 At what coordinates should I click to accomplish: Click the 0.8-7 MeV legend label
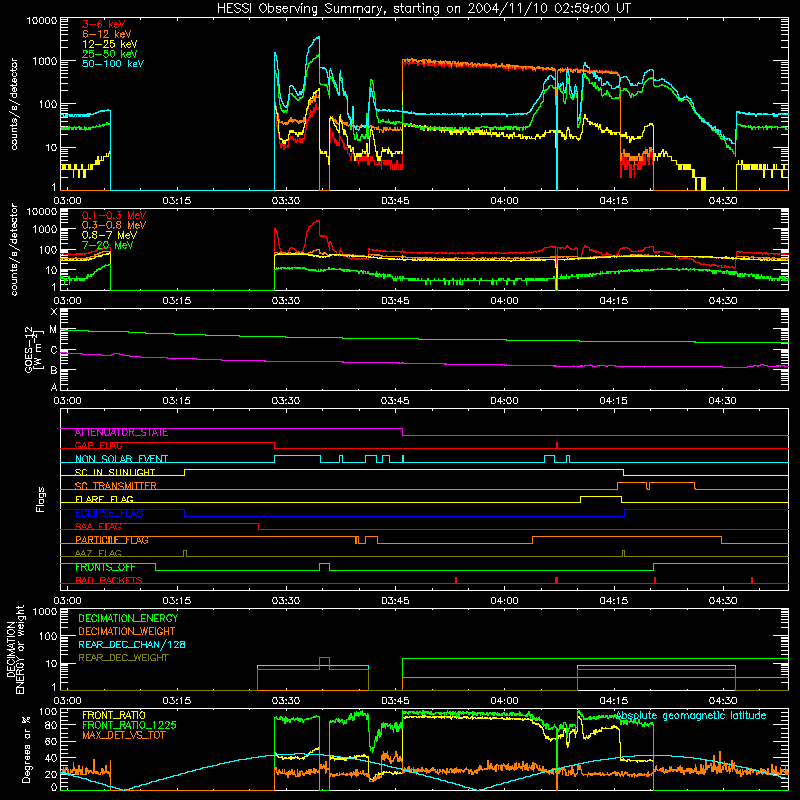[x=109, y=235]
